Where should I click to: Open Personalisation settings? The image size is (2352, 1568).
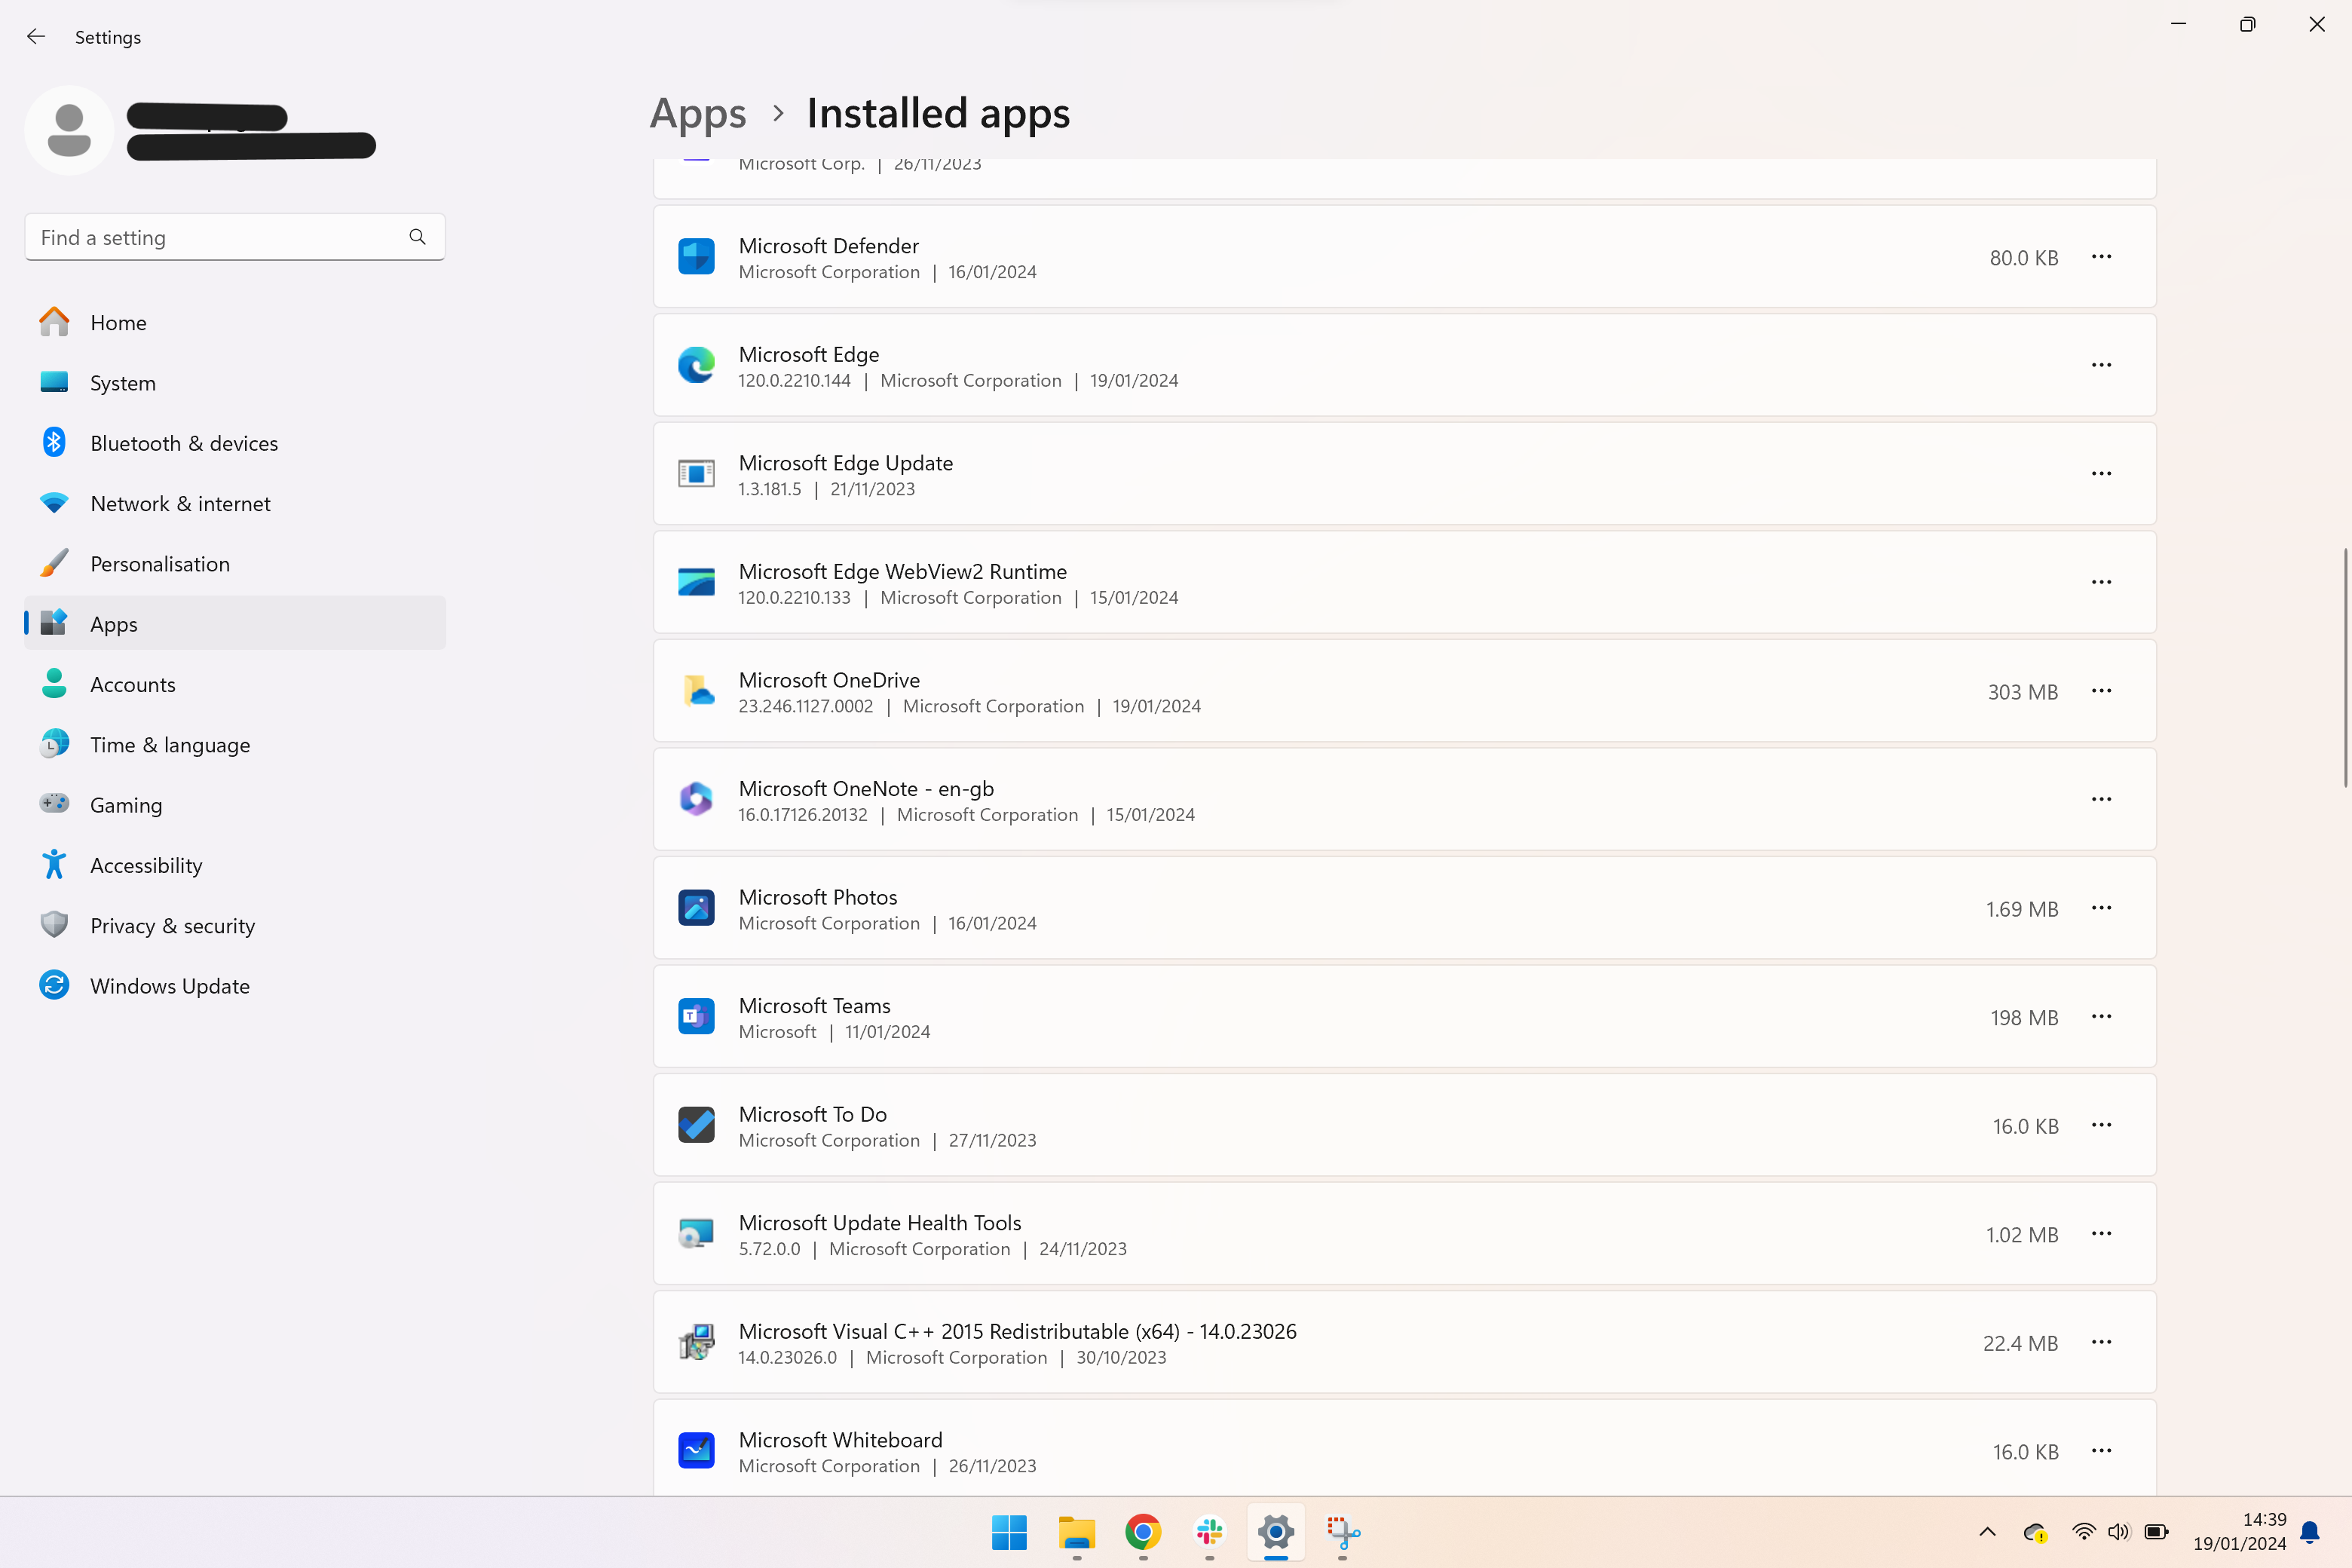pos(235,564)
